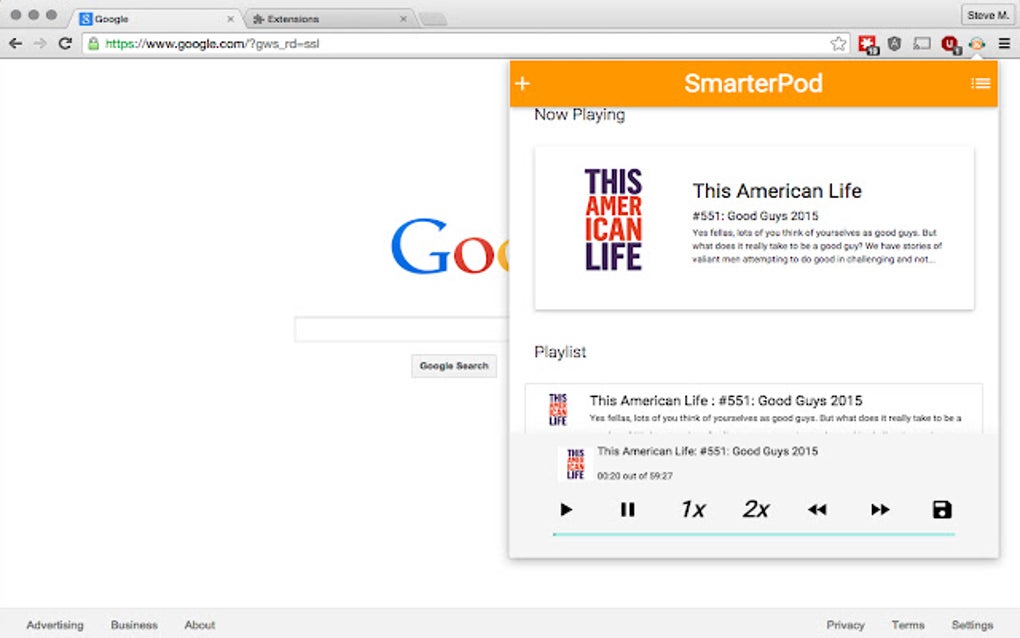Select playlist item #551: Good Guys 2015
Image resolution: width=1020 pixels, height=638 pixels.
754,408
